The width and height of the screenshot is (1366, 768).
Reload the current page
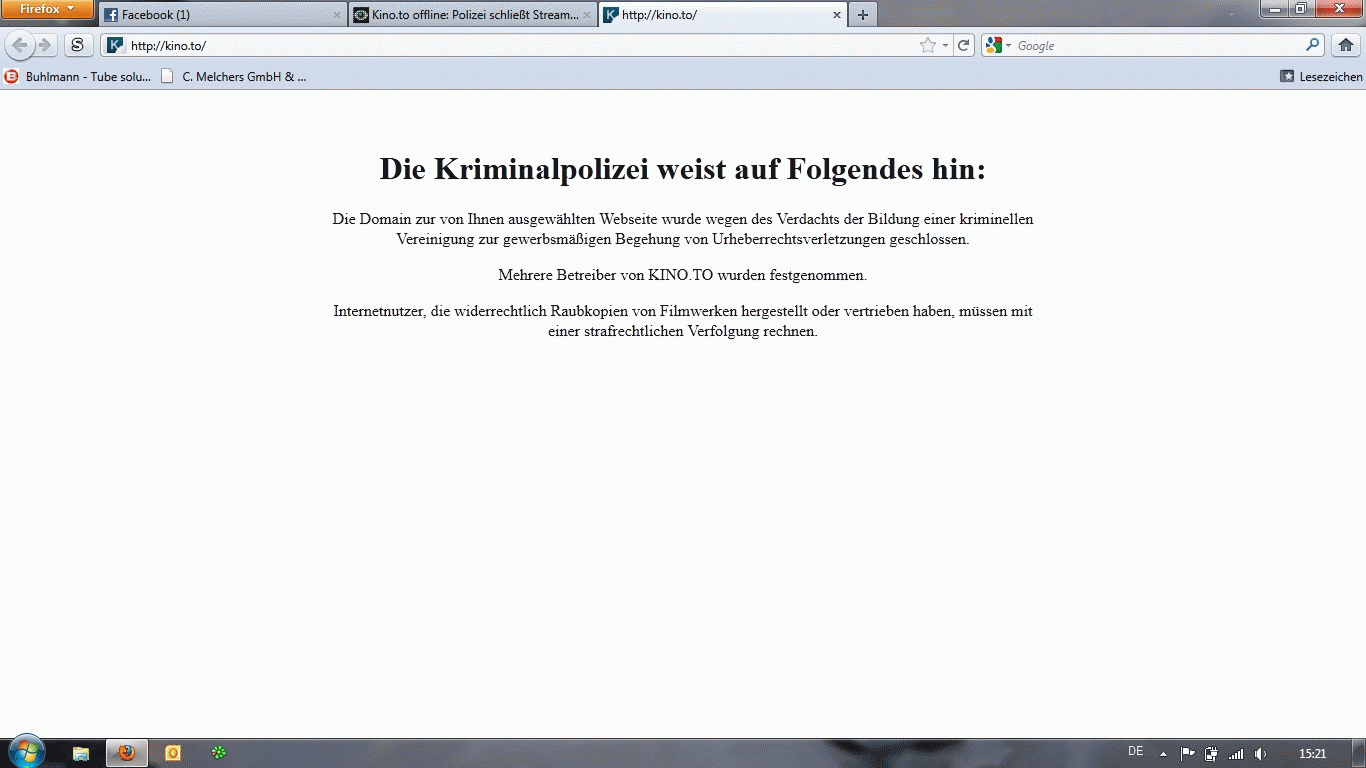coord(963,45)
